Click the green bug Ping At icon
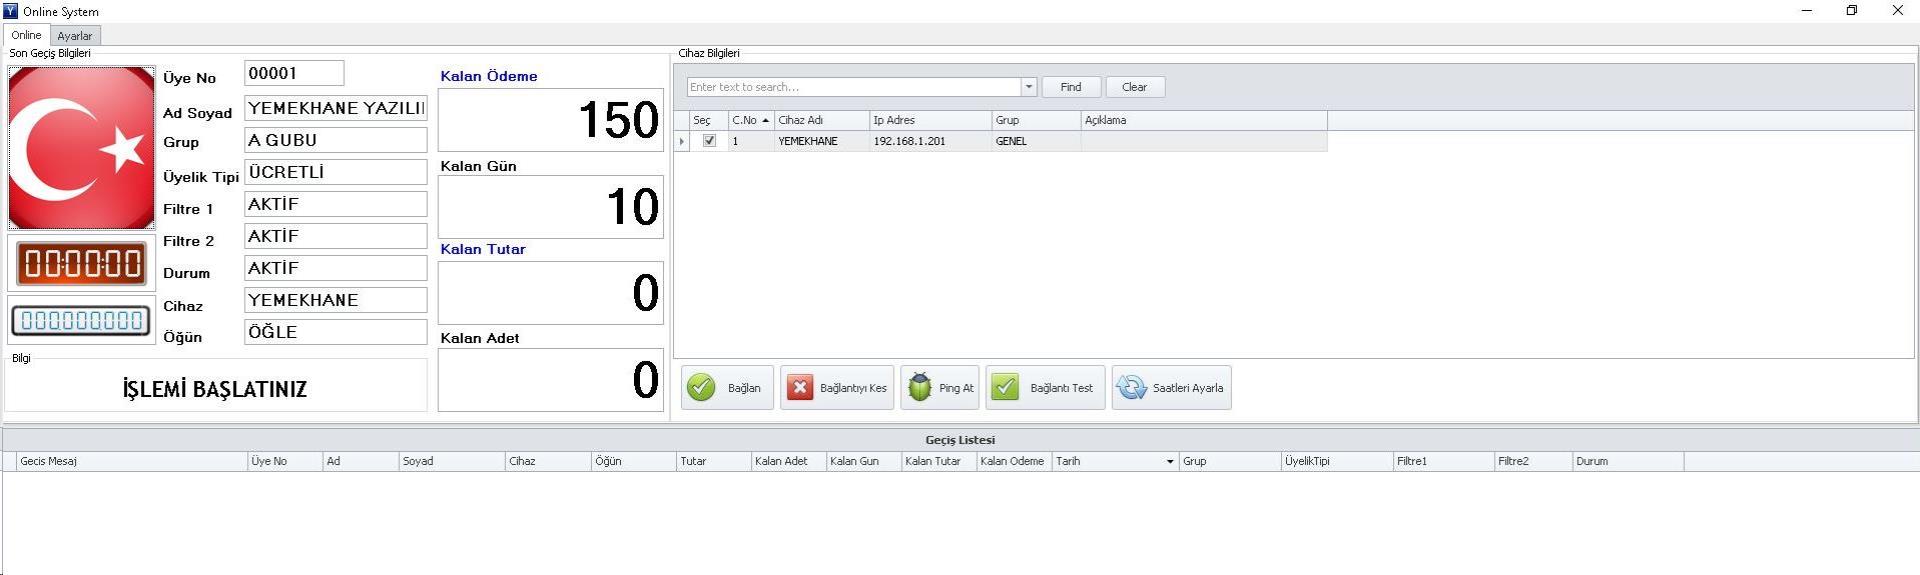 pyautogui.click(x=919, y=388)
